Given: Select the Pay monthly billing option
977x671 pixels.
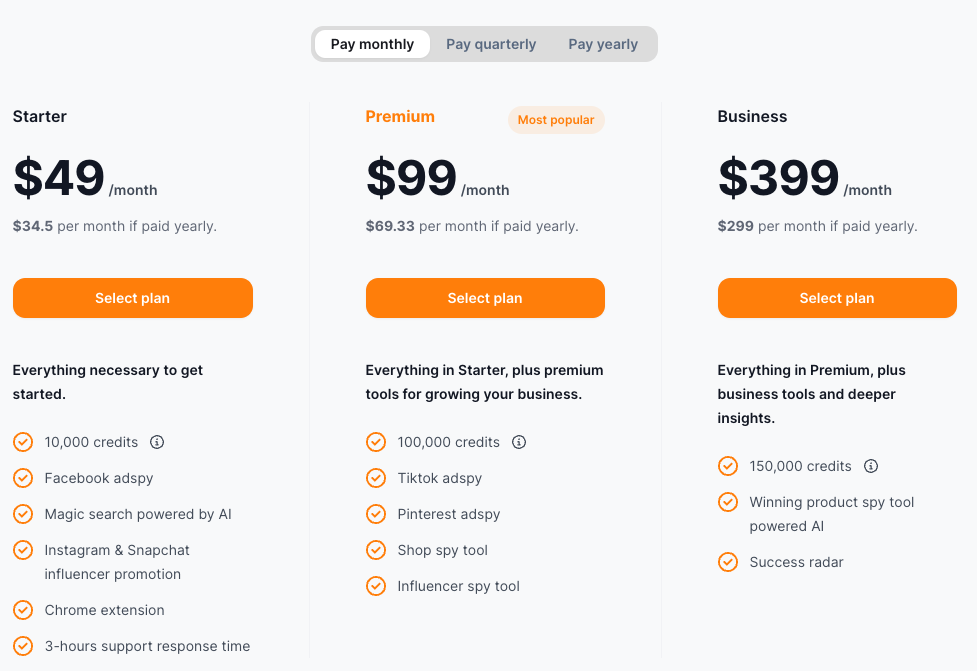Looking at the screenshot, I should pos(372,44).
